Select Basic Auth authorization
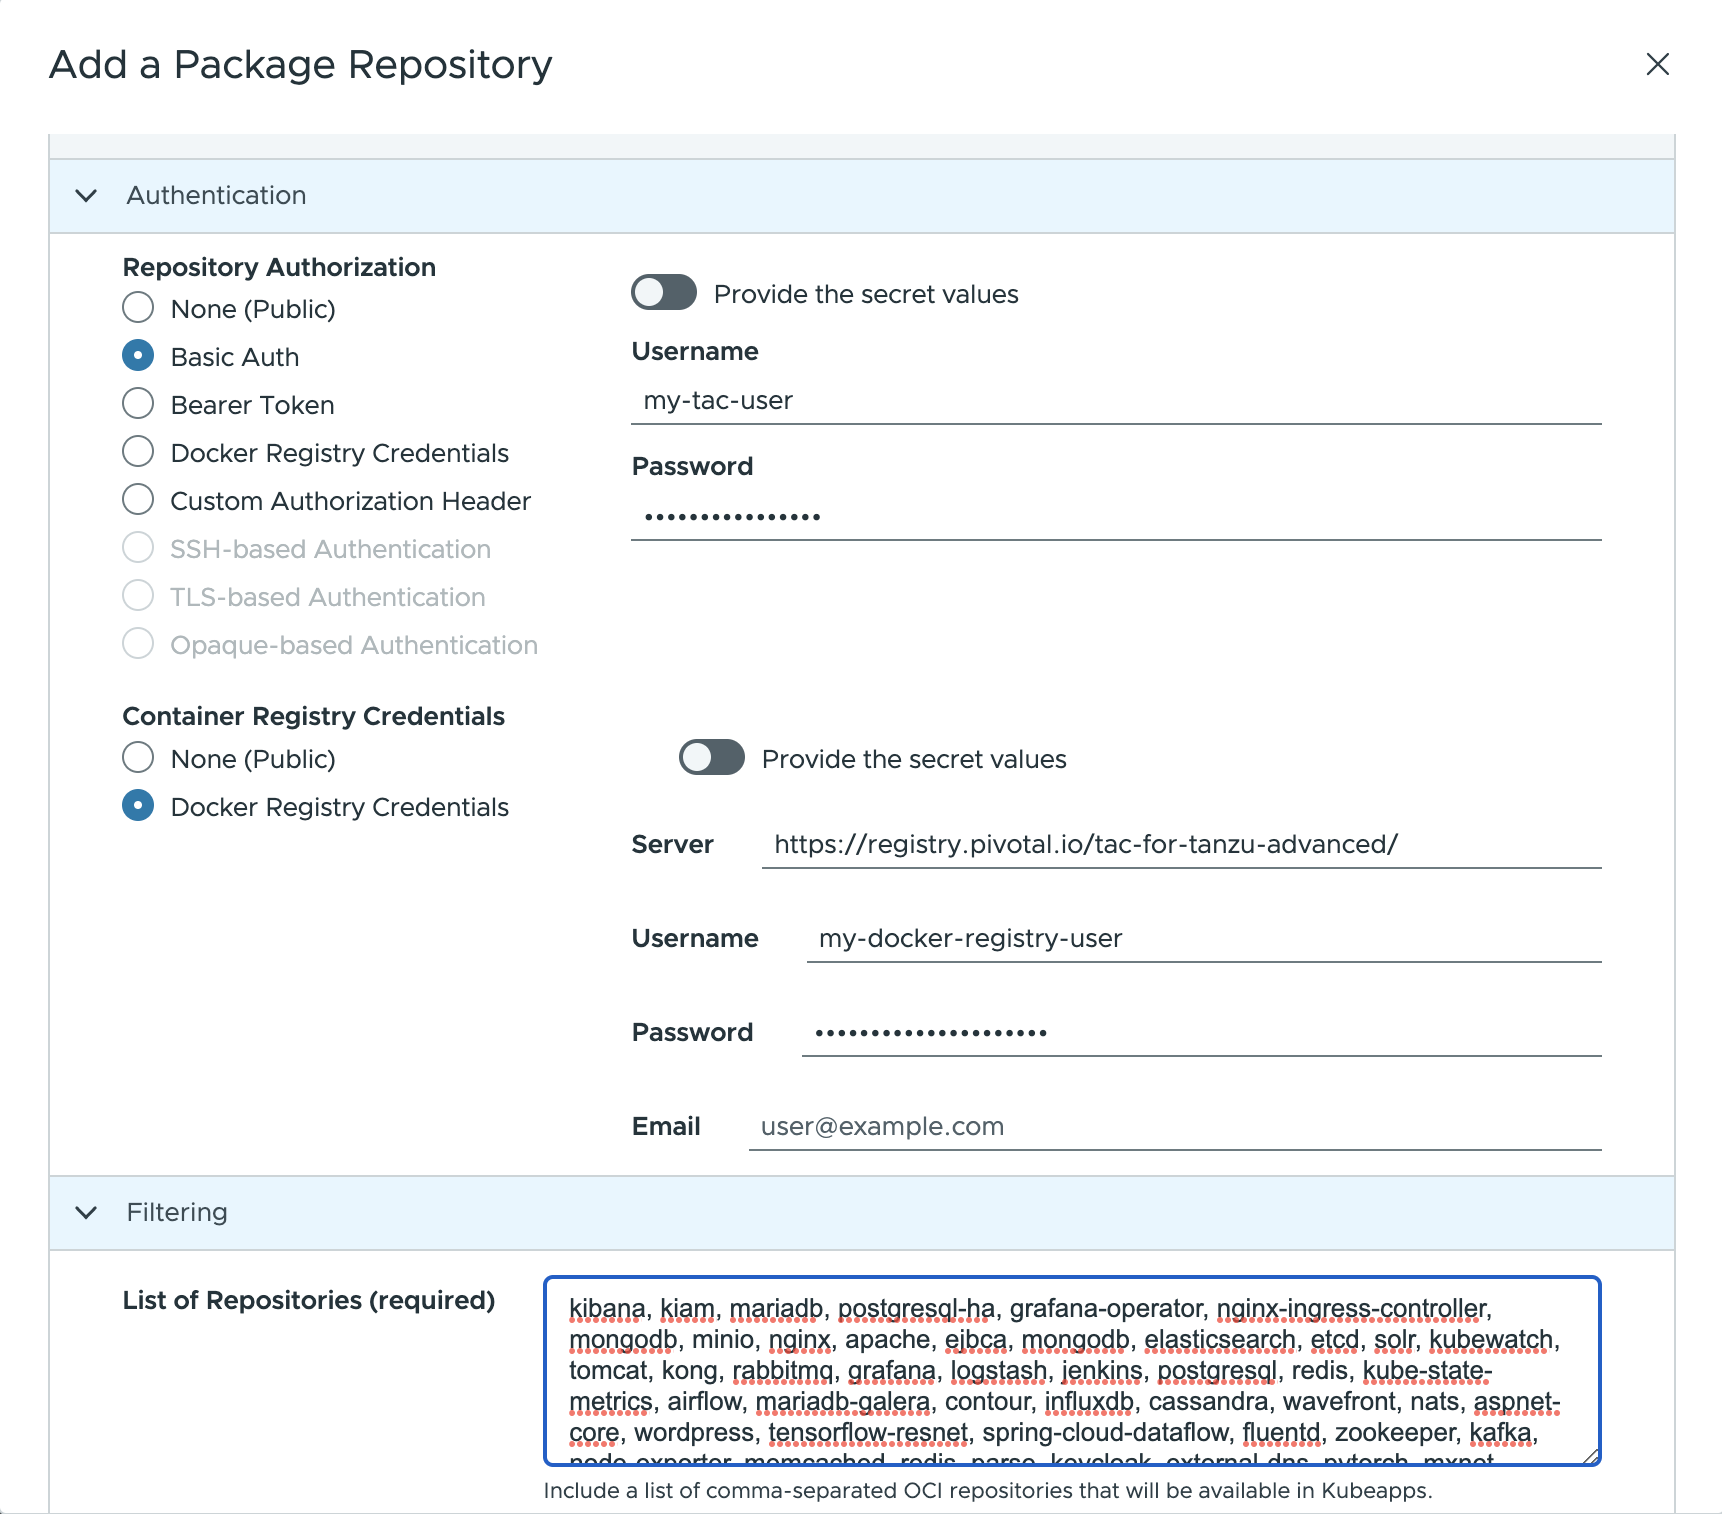 (x=138, y=355)
